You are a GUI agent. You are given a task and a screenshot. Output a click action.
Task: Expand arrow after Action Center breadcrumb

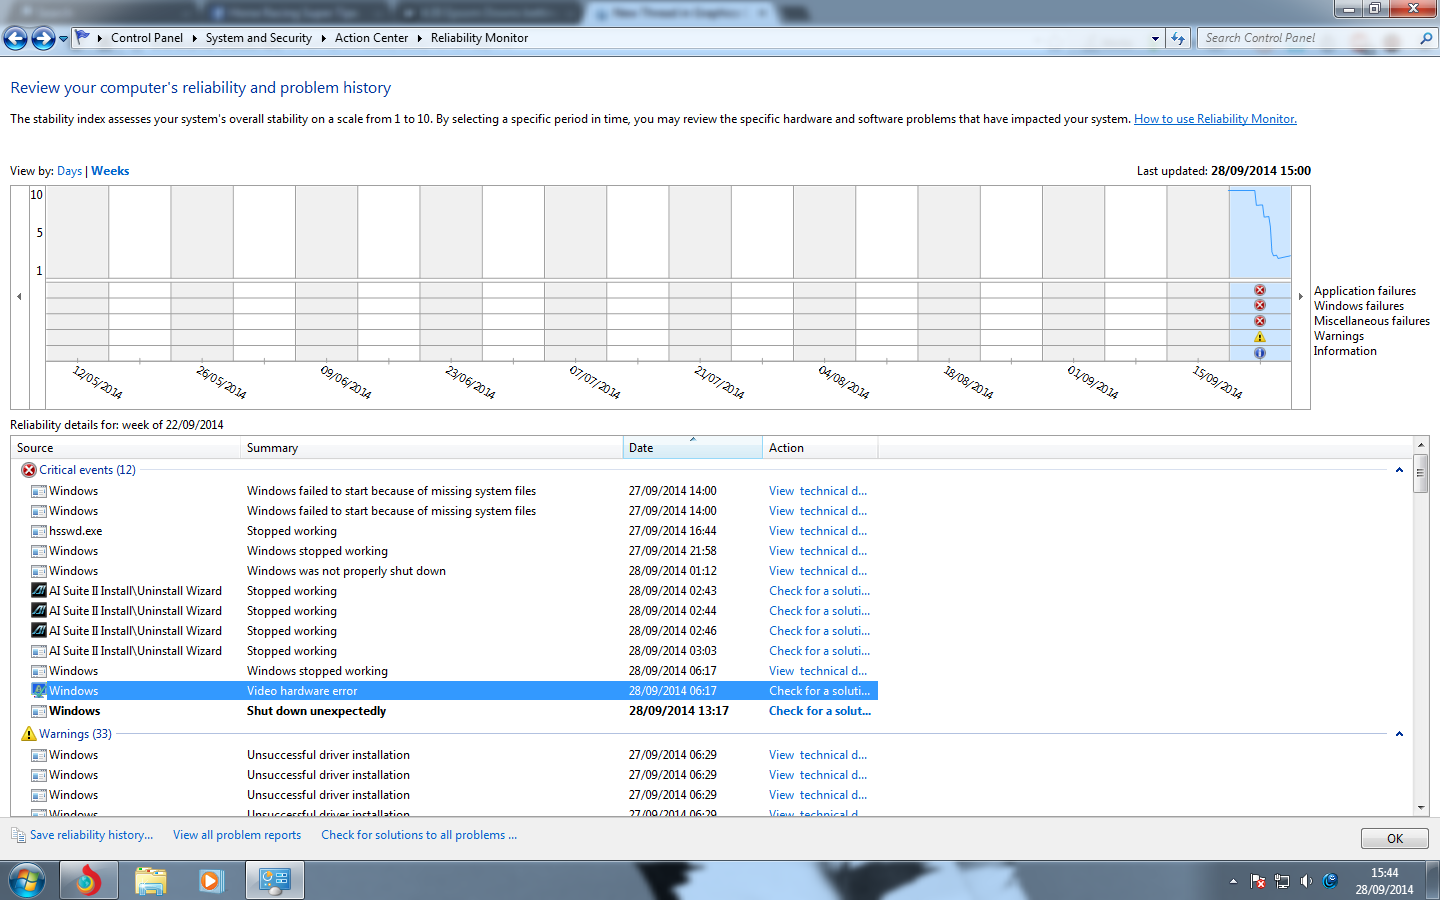click(x=419, y=38)
